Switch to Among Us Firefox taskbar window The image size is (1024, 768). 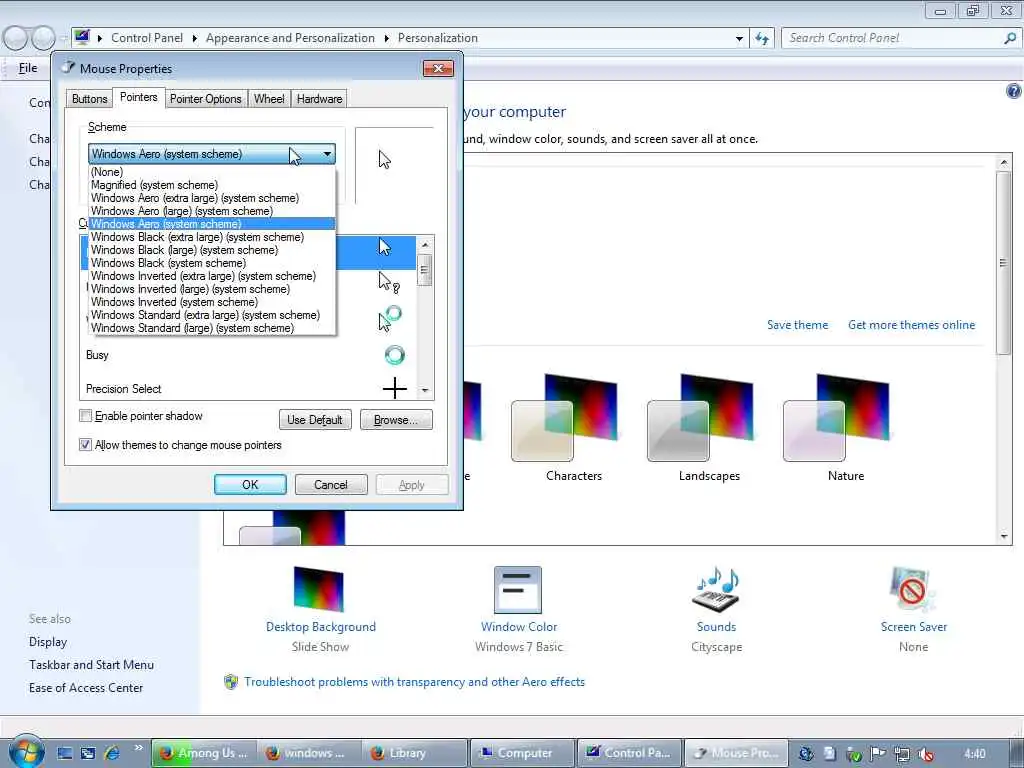pyautogui.click(x=204, y=753)
